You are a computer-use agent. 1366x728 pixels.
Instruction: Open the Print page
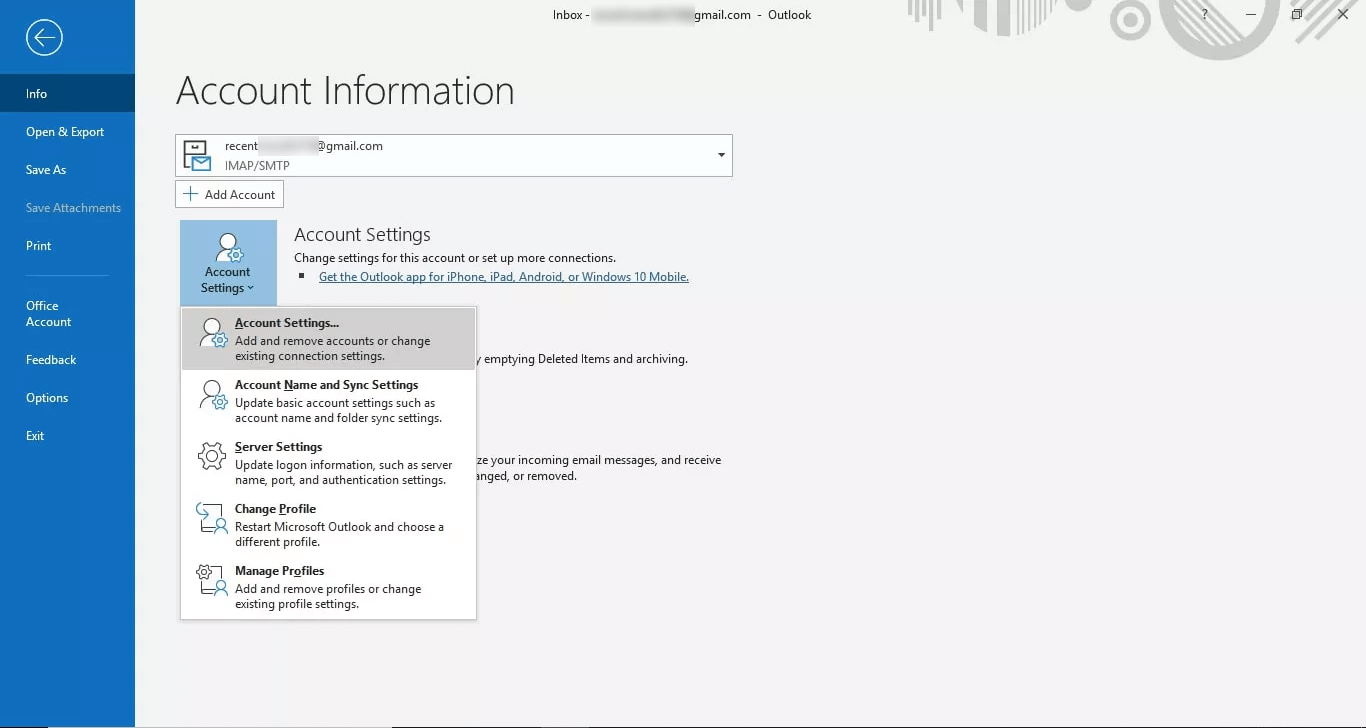click(x=67, y=245)
